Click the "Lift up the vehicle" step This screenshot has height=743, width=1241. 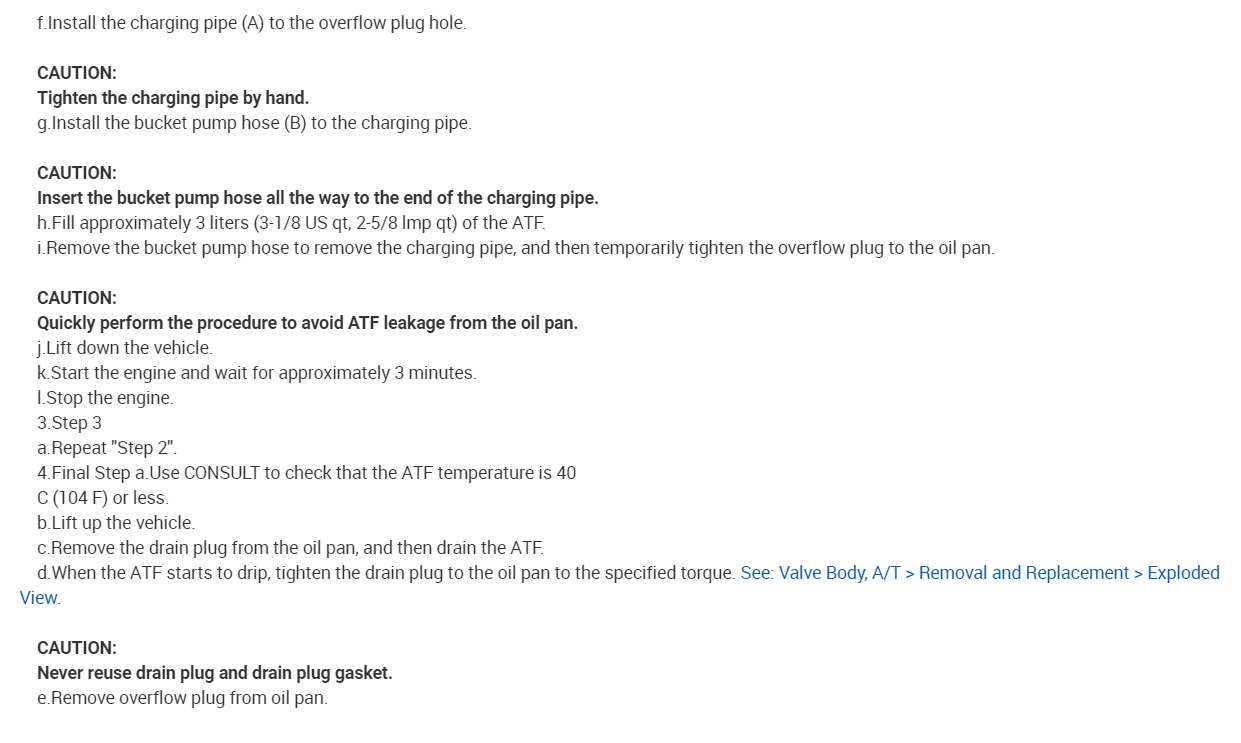tap(116, 523)
